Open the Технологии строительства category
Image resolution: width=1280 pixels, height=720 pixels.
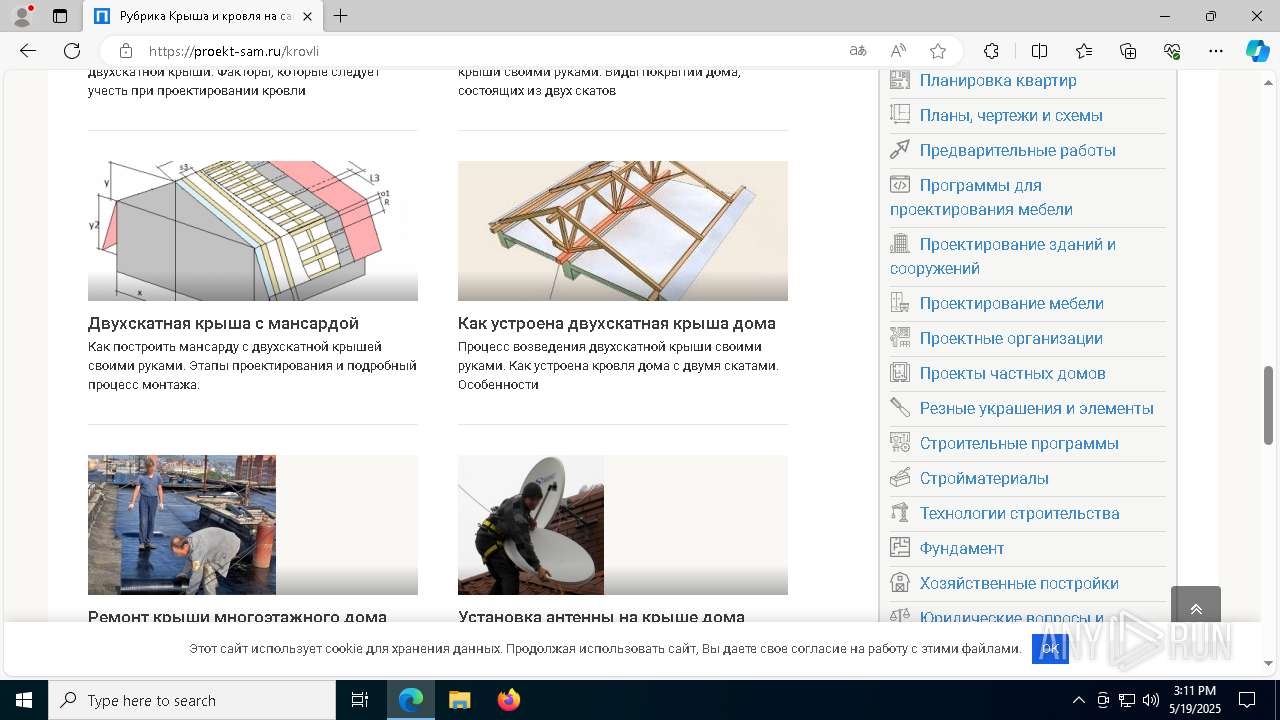[1019, 513]
